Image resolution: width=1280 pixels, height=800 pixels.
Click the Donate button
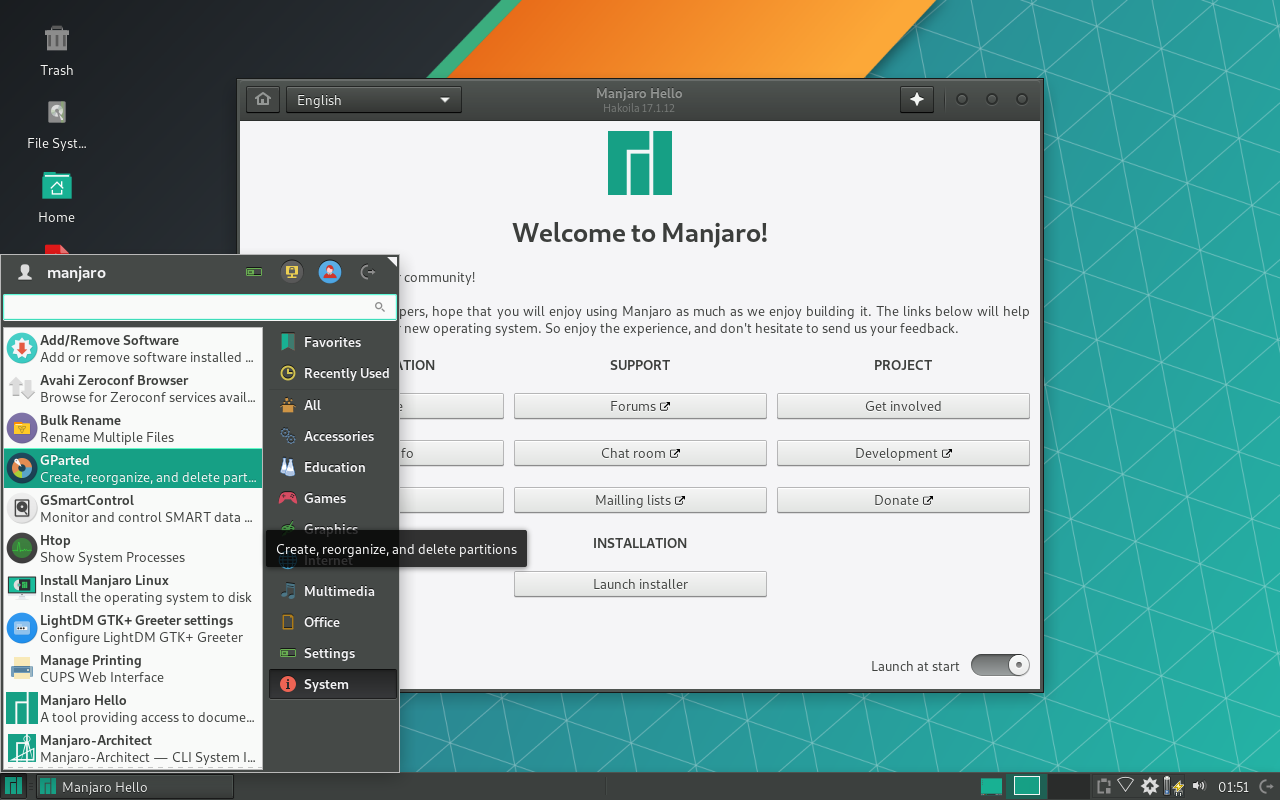903,500
